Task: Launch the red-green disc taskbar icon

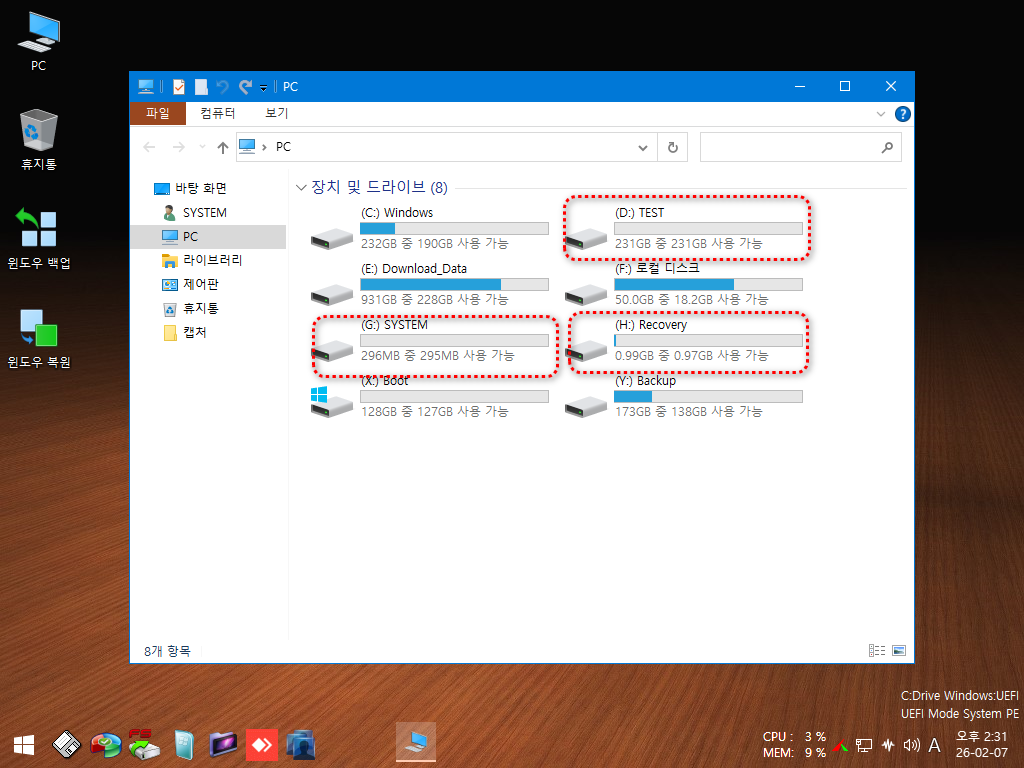Action: [x=105, y=744]
